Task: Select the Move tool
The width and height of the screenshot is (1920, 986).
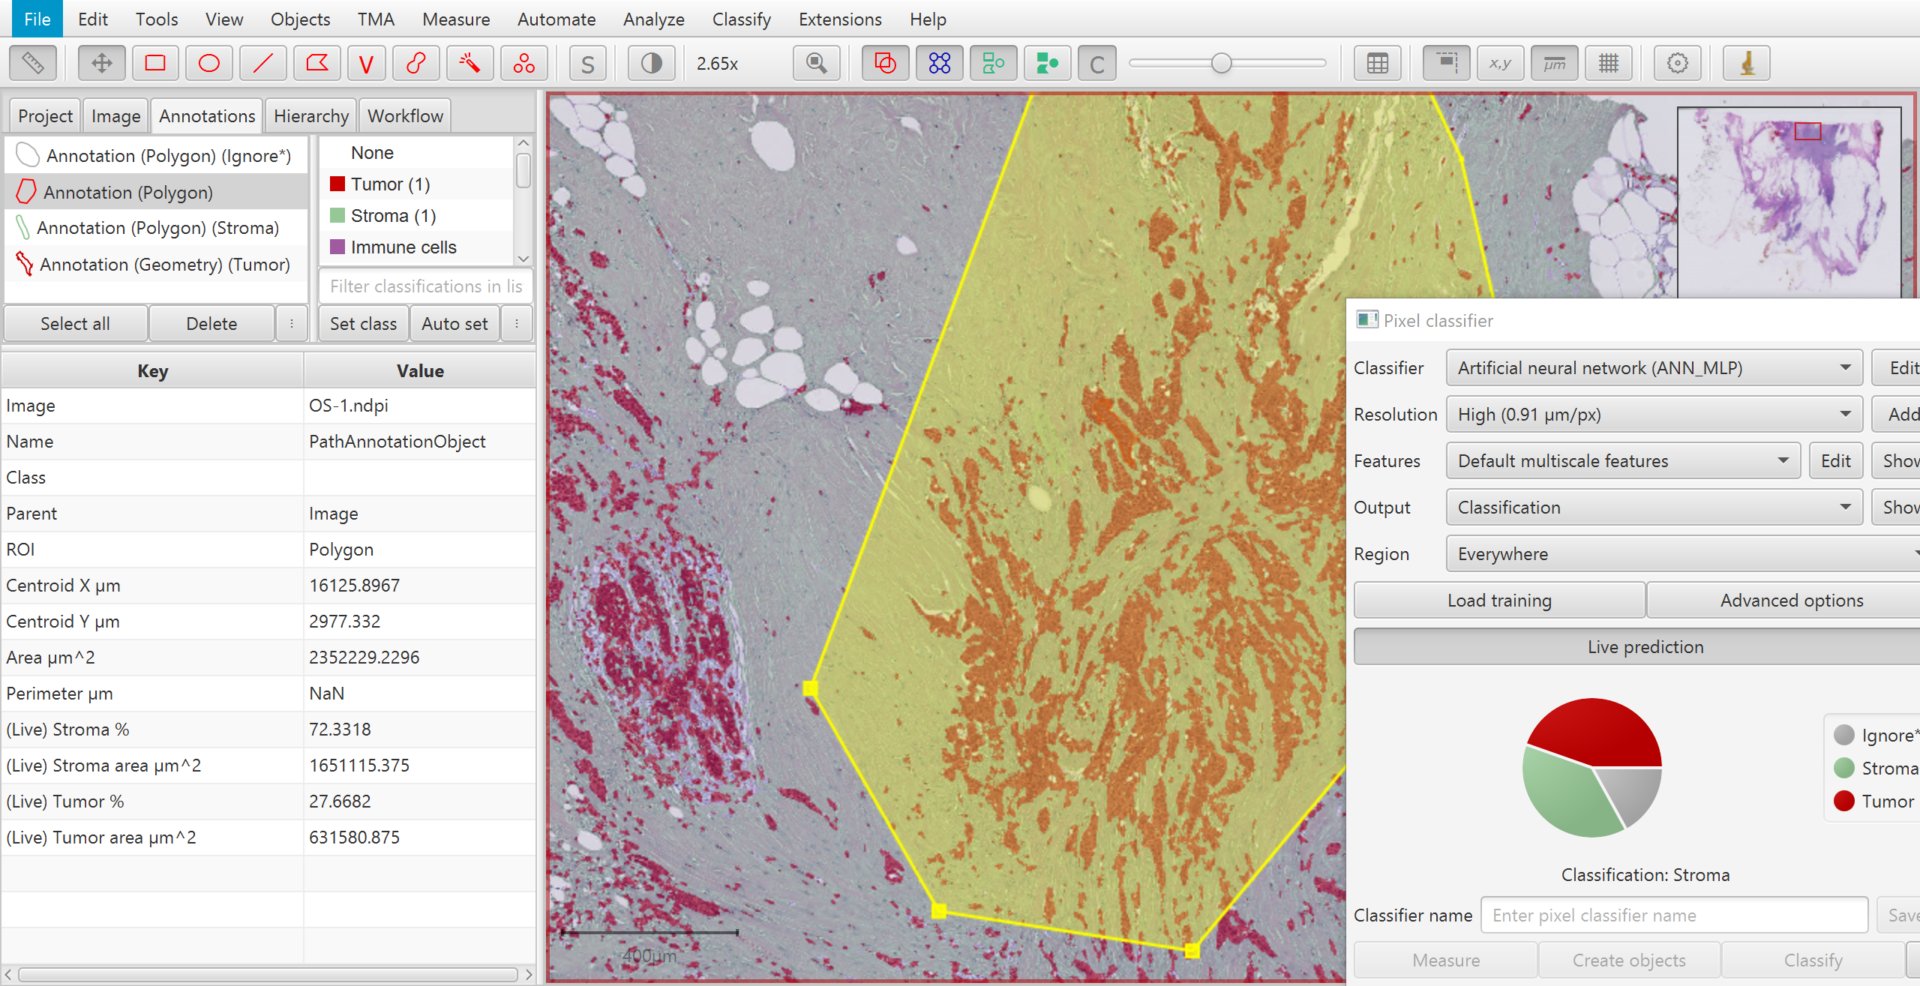Action: pyautogui.click(x=101, y=63)
